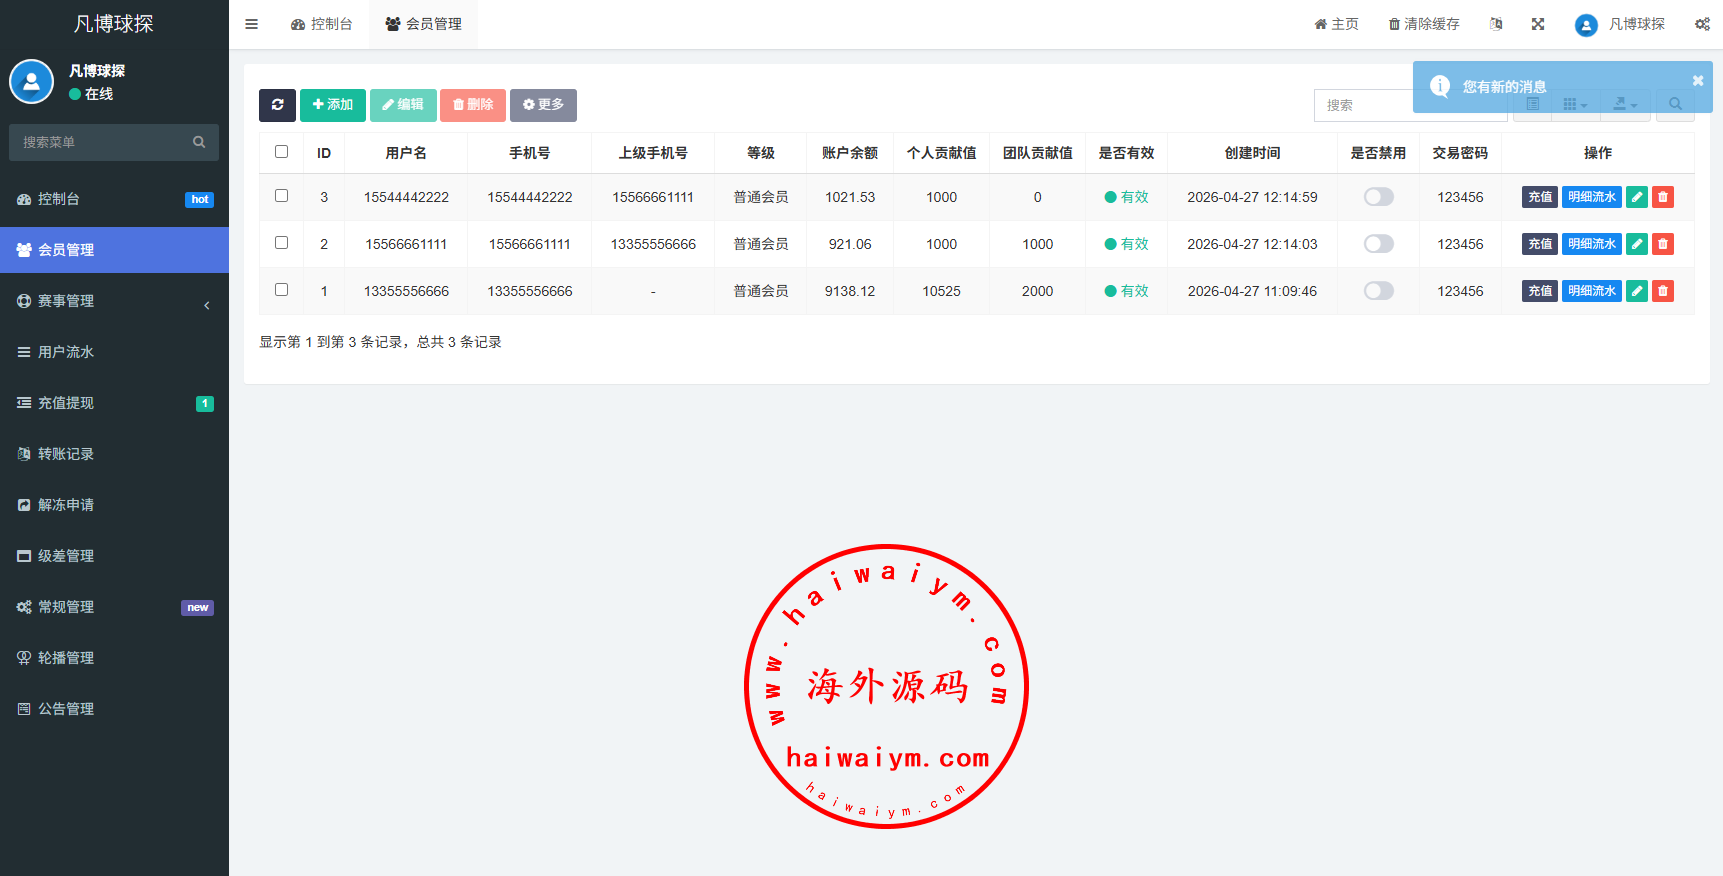Expand the 赛事管理 sidebar submenu
This screenshot has width=1723, height=876.
[114, 301]
